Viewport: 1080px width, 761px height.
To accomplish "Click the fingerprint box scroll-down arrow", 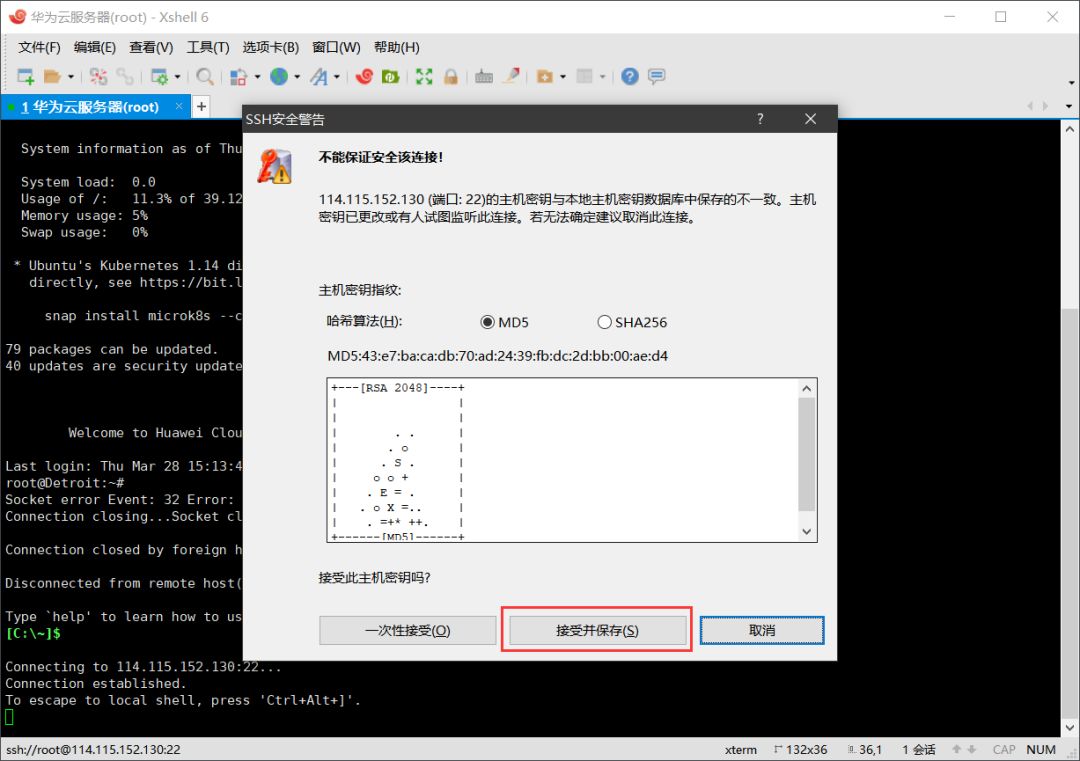I will pos(807,532).
